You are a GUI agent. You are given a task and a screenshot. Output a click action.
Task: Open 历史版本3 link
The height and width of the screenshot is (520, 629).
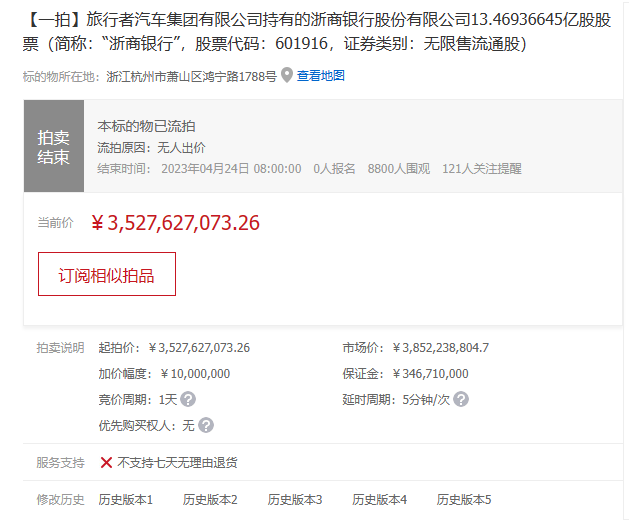pos(295,500)
